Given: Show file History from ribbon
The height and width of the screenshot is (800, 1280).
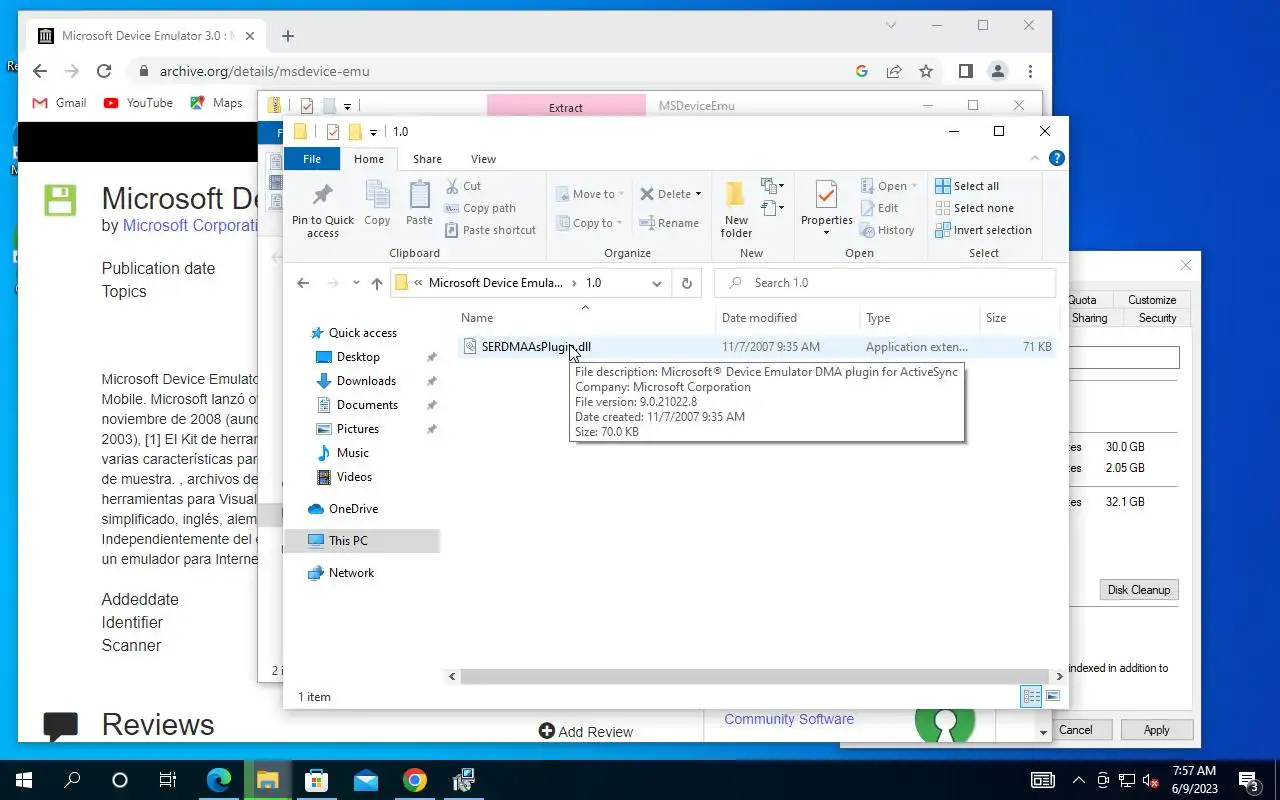Looking at the screenshot, I should (886, 230).
